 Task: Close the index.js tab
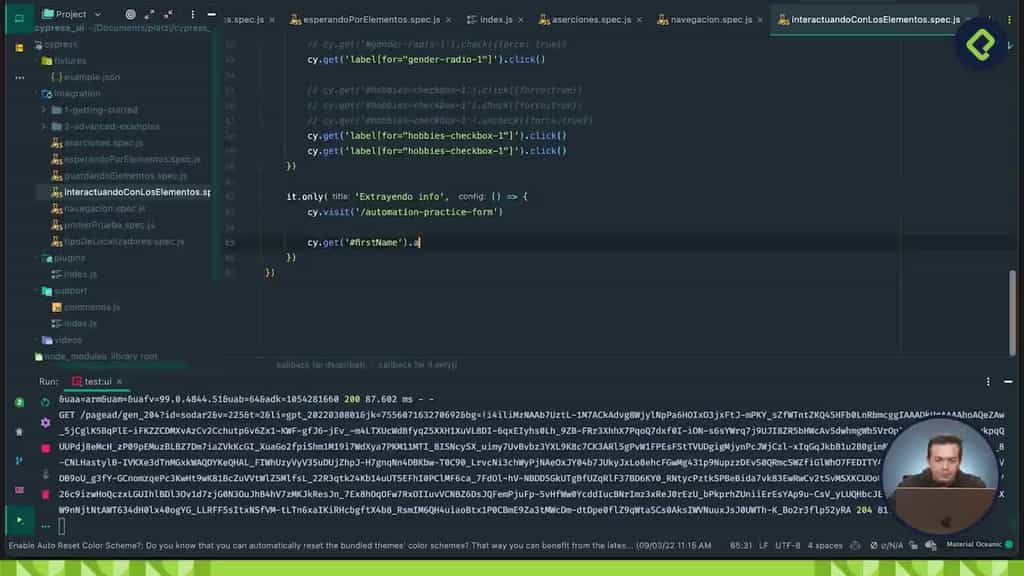click(520, 20)
